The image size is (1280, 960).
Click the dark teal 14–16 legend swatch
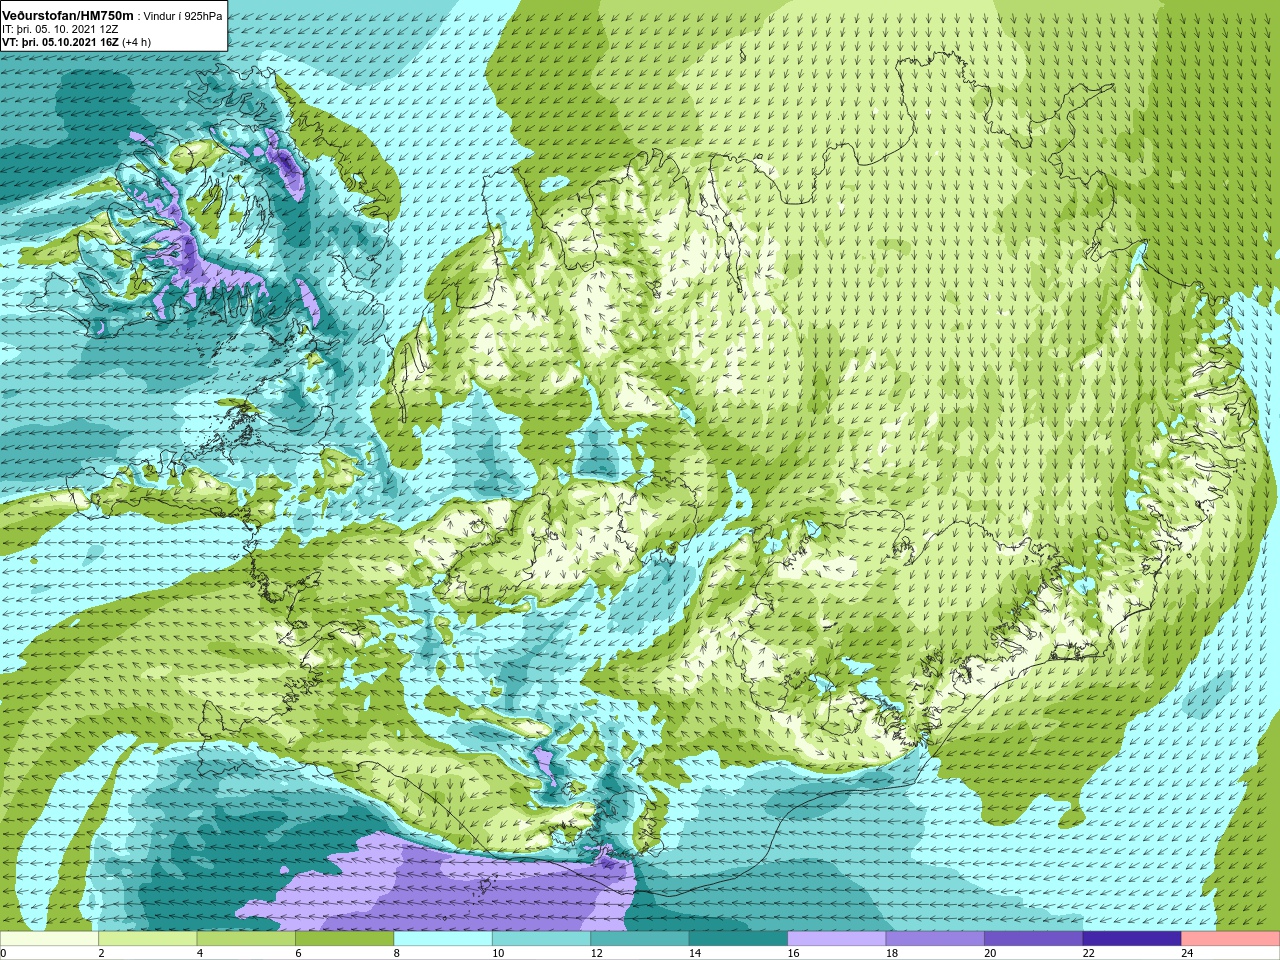click(x=738, y=939)
